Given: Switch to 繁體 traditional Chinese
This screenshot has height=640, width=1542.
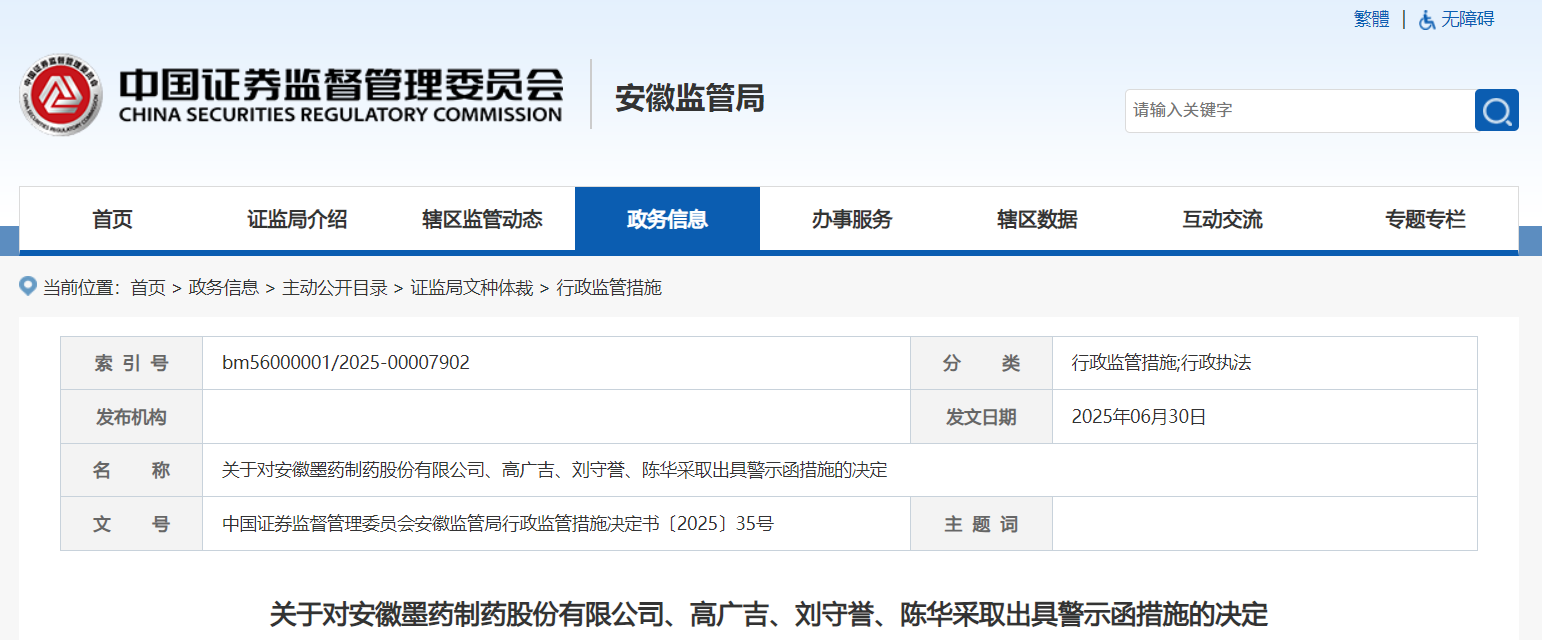Looking at the screenshot, I should [1372, 19].
